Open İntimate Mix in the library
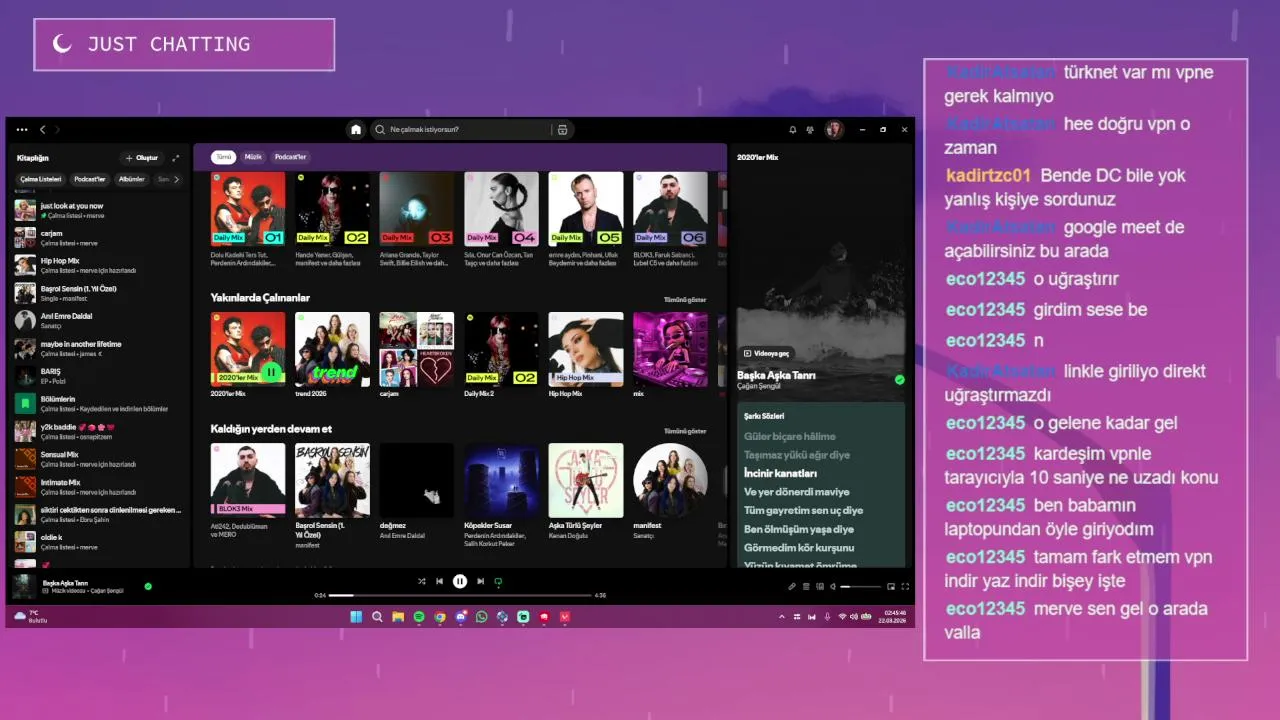 pos(98,486)
